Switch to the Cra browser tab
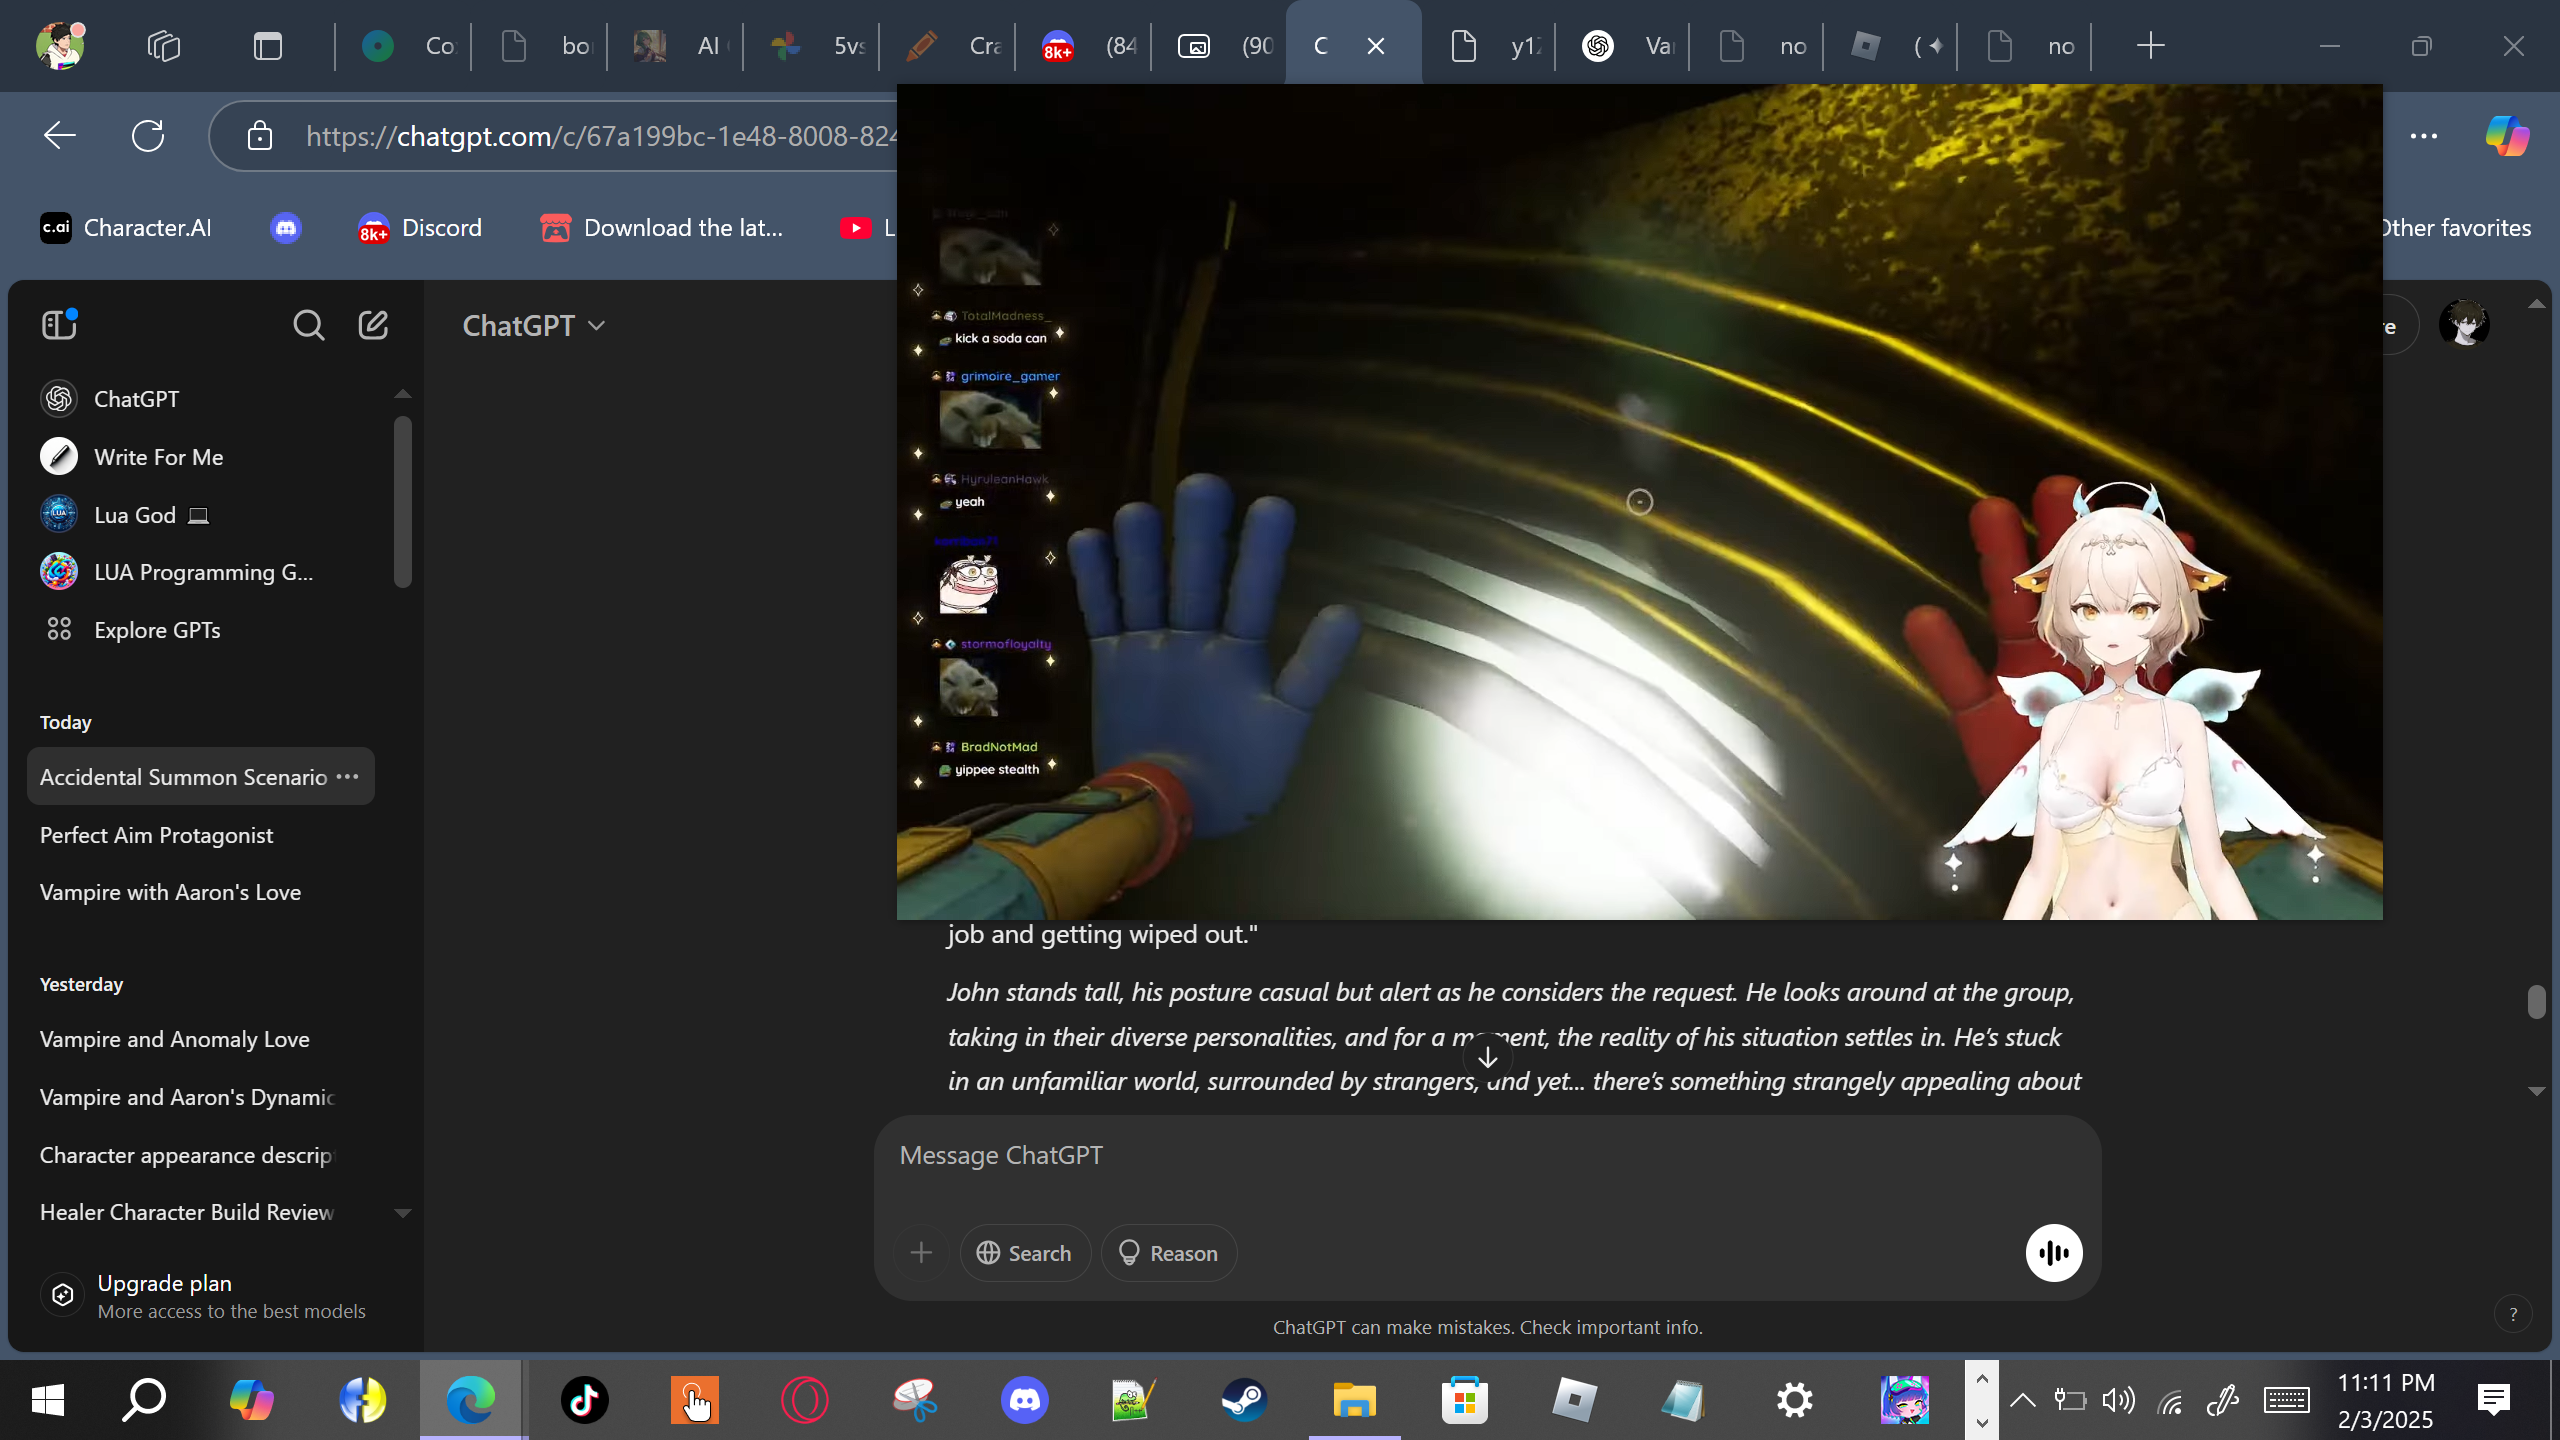Screen dimensions: 2560x1440 948,46
